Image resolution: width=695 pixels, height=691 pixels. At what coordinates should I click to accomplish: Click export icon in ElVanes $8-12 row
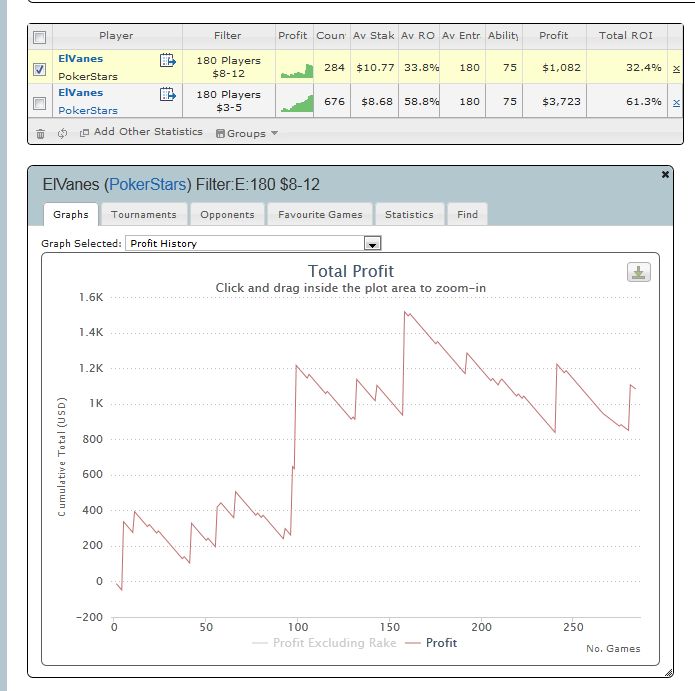(x=168, y=64)
